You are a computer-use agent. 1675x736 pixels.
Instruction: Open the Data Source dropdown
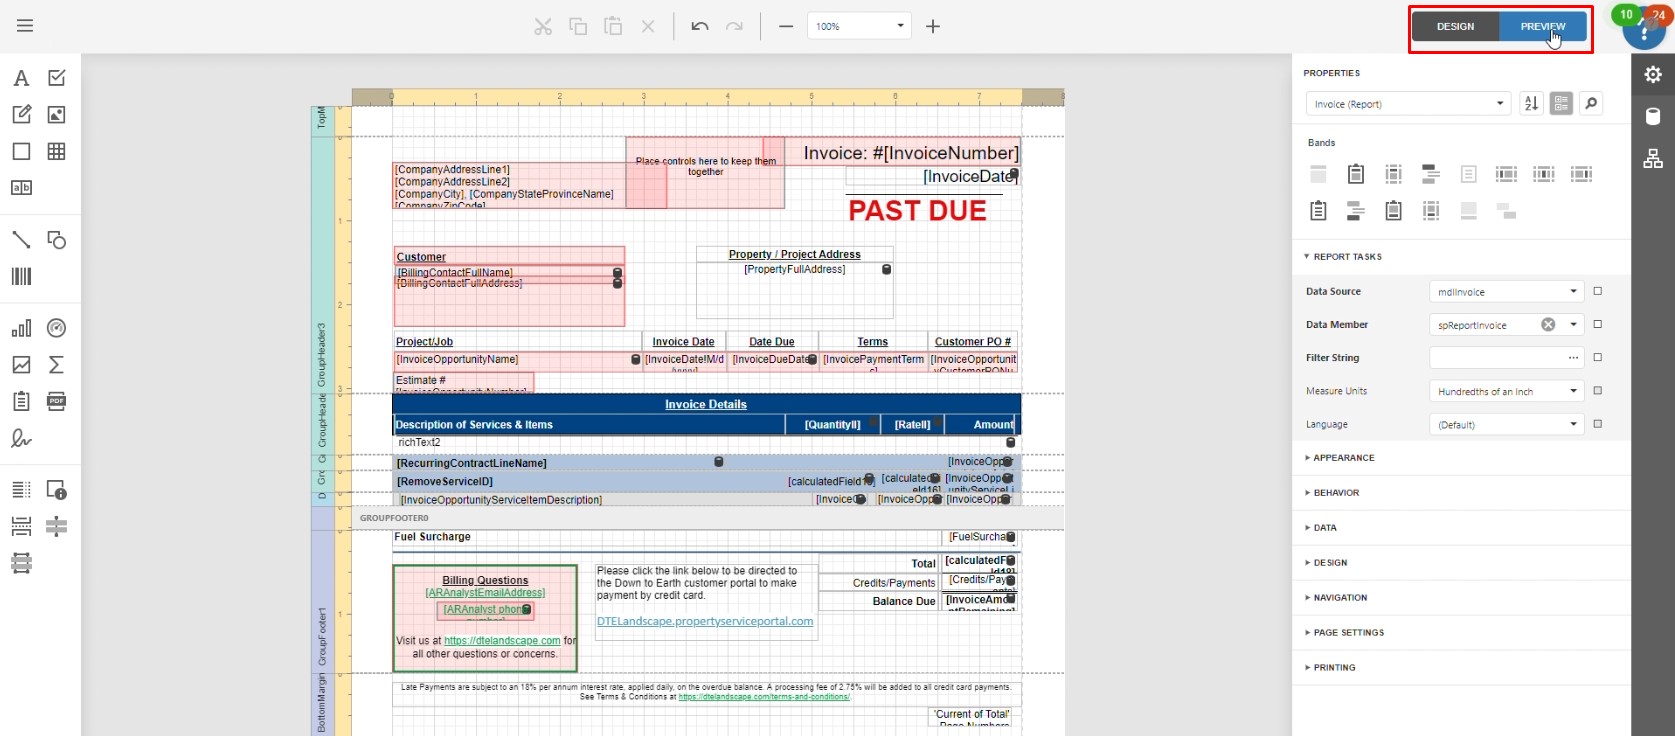(1506, 292)
